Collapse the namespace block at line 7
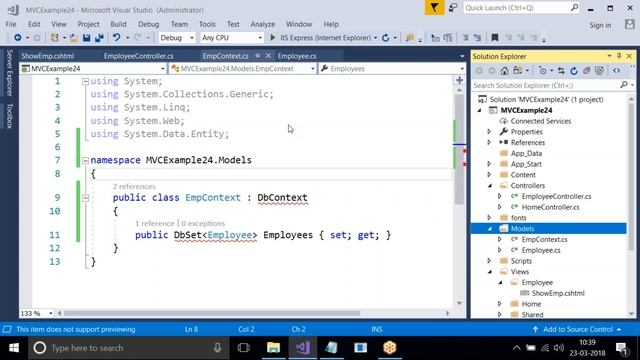Viewport: 640px width, 360px height. [x=85, y=161]
